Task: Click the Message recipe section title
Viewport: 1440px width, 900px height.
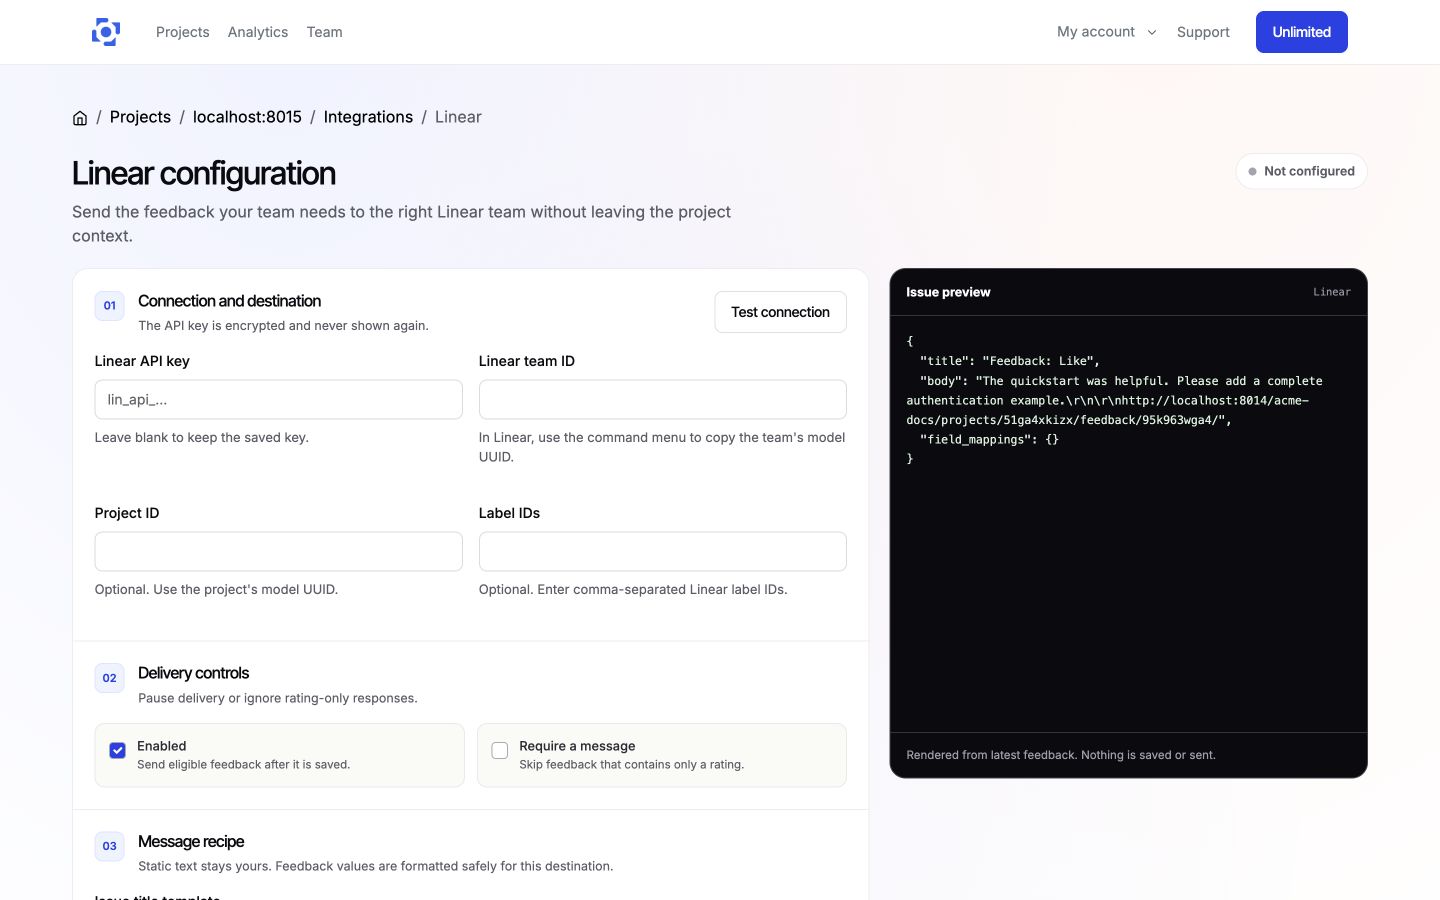Action: click(x=191, y=841)
